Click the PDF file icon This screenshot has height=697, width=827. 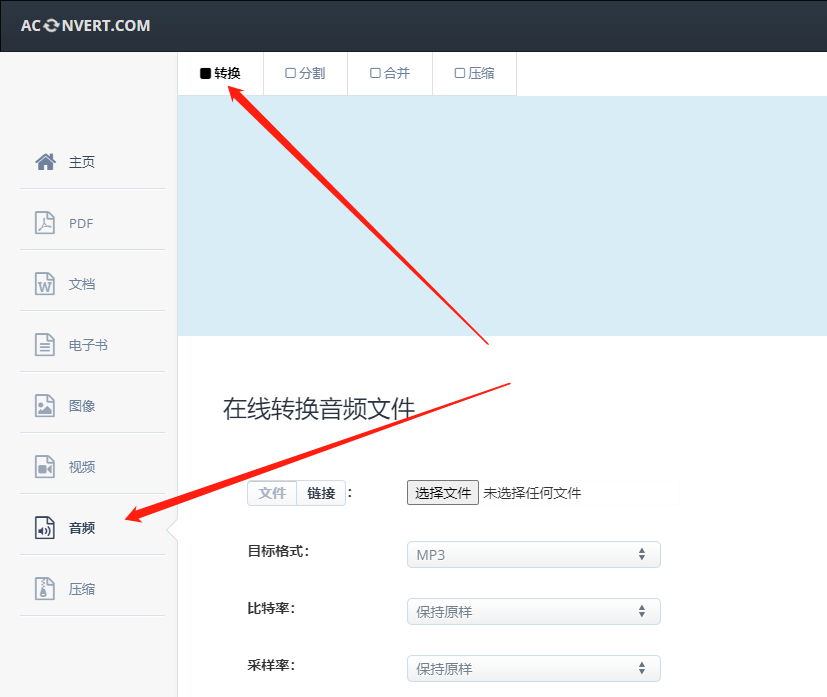pos(45,223)
